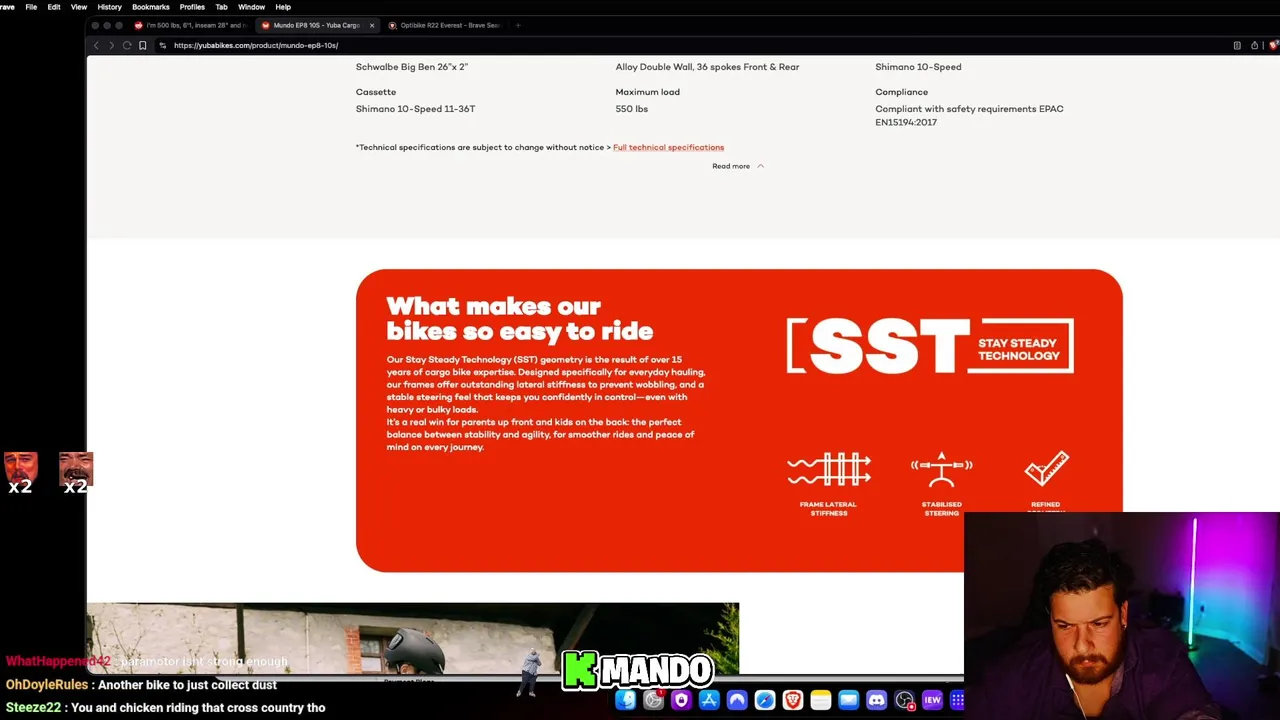Open the Window menu
This screenshot has height=720, width=1280.
click(x=251, y=7)
